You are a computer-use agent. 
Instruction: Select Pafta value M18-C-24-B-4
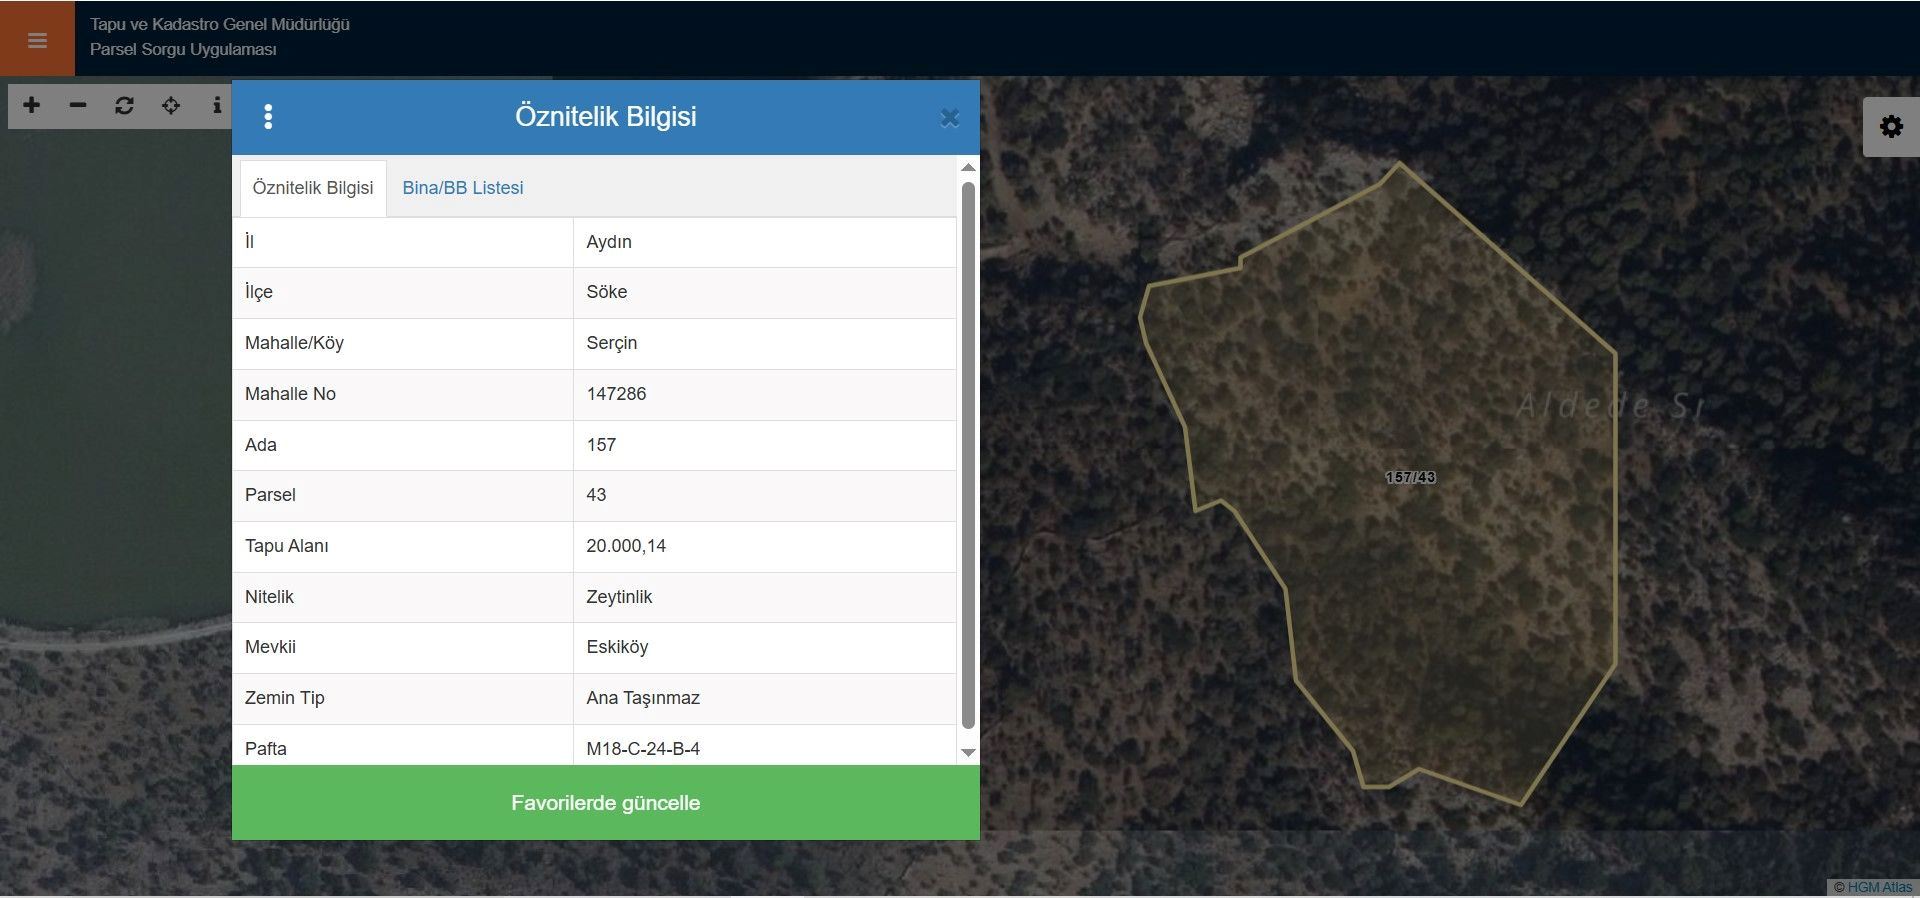[x=765, y=746]
